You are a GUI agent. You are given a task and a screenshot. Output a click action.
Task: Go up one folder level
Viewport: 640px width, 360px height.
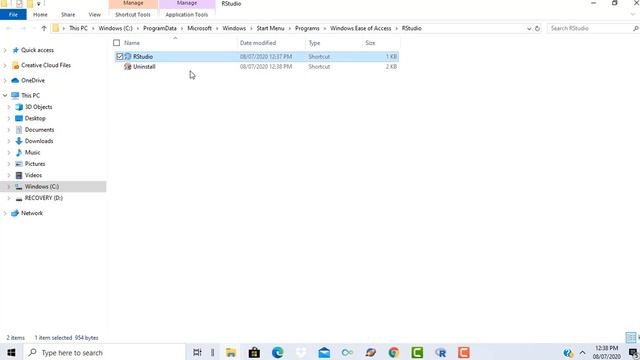pyautogui.click(x=44, y=28)
